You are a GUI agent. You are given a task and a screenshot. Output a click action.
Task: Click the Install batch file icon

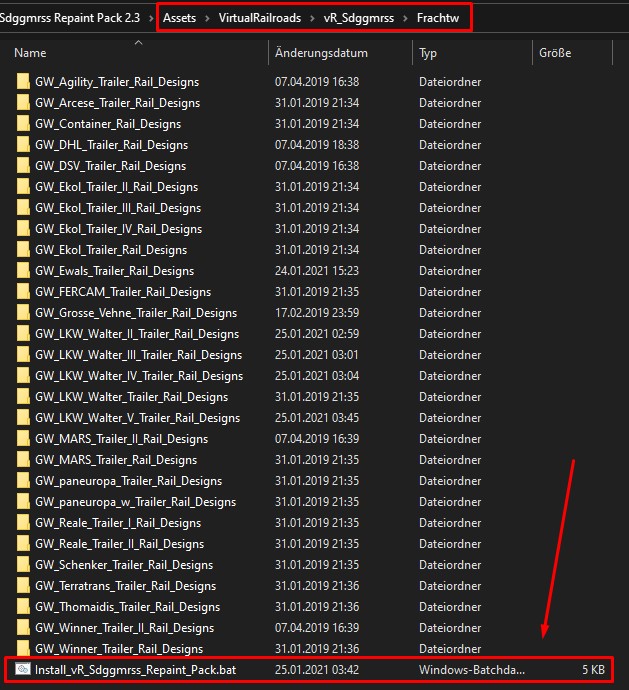click(x=23, y=669)
